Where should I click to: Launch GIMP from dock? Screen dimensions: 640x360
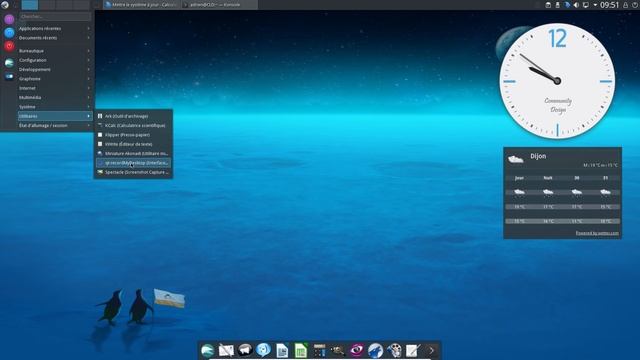coord(338,350)
